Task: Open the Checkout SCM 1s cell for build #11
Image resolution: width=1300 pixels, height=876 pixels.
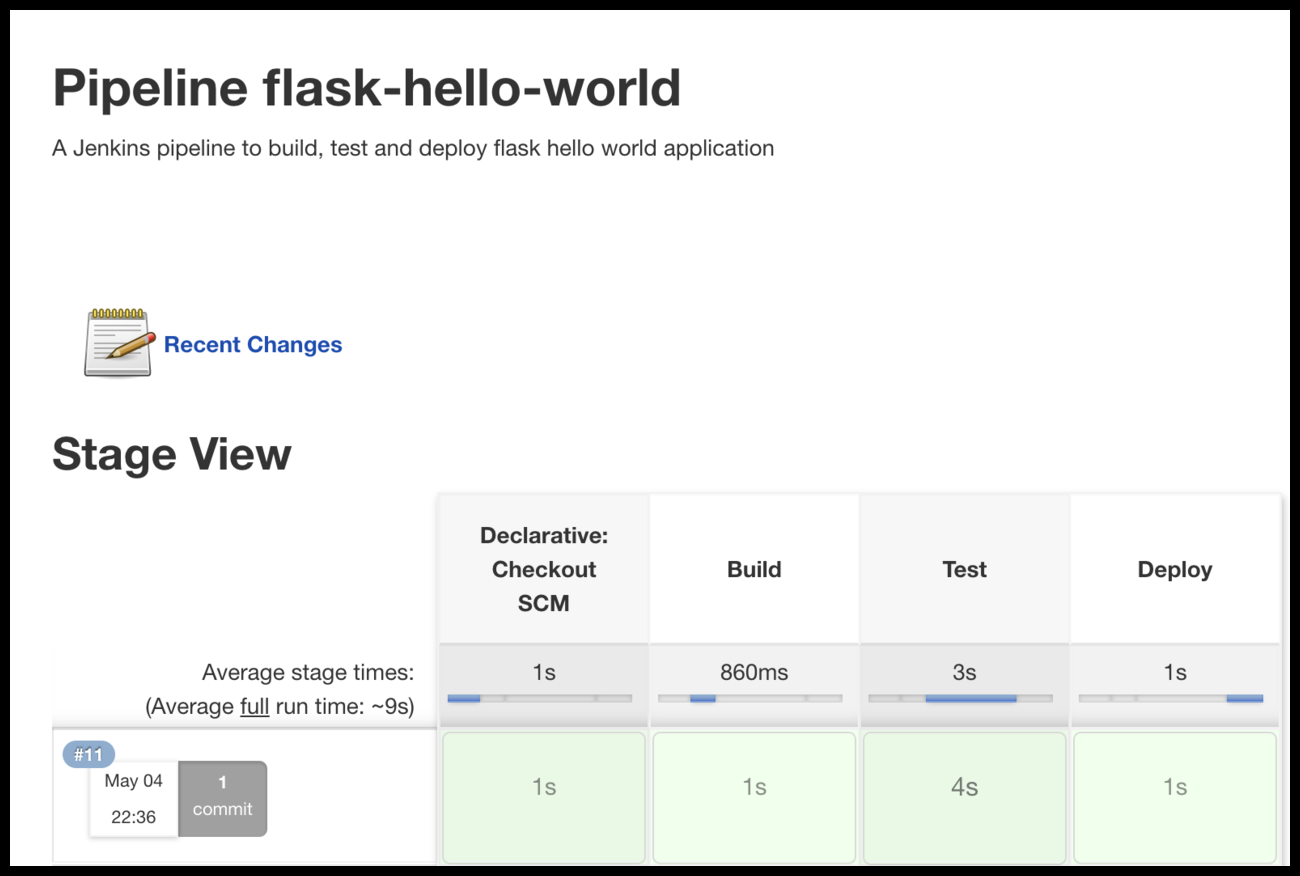Action: click(544, 797)
